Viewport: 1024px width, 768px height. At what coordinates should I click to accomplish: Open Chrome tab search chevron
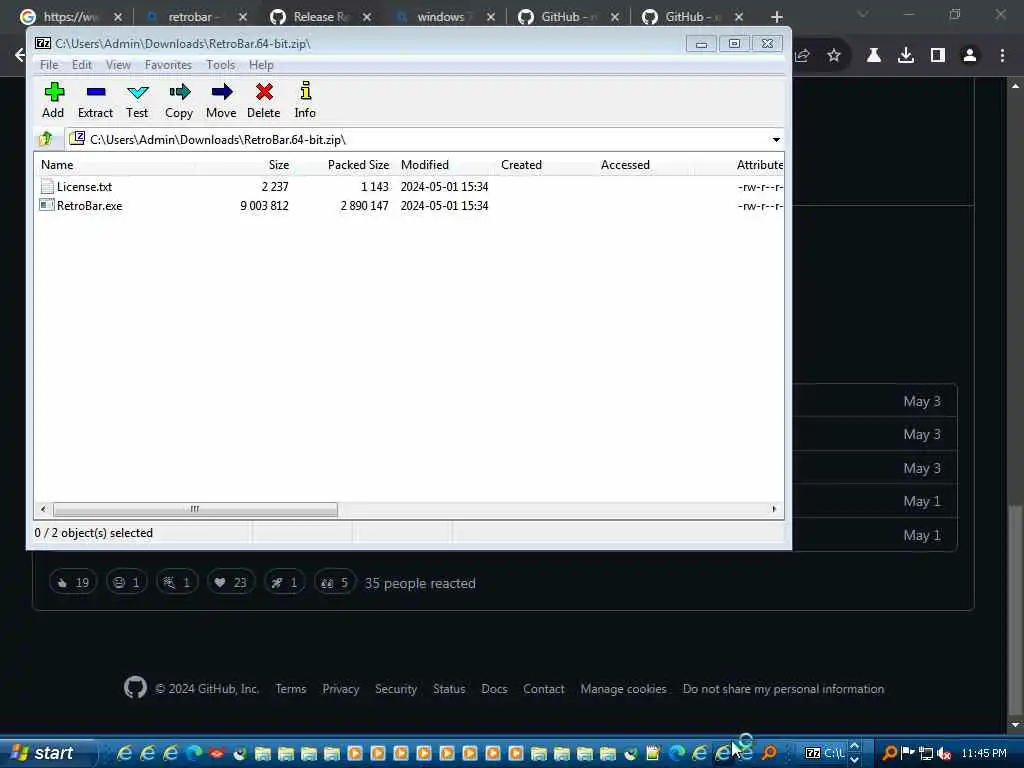[863, 14]
